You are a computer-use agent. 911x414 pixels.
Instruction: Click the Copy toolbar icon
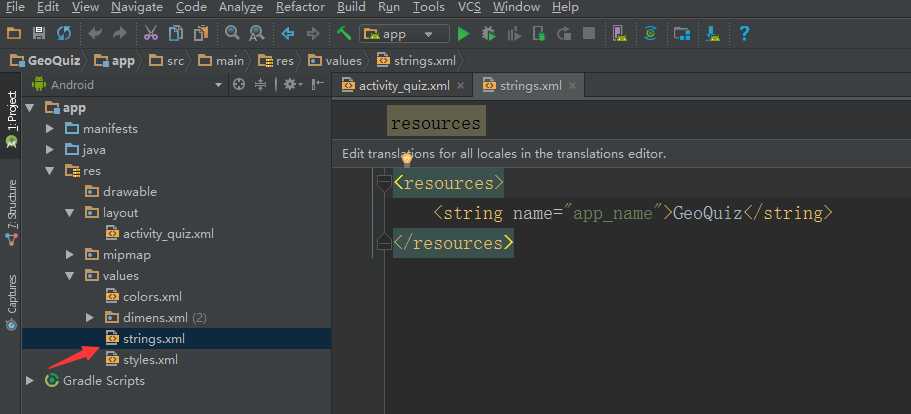[x=175, y=34]
